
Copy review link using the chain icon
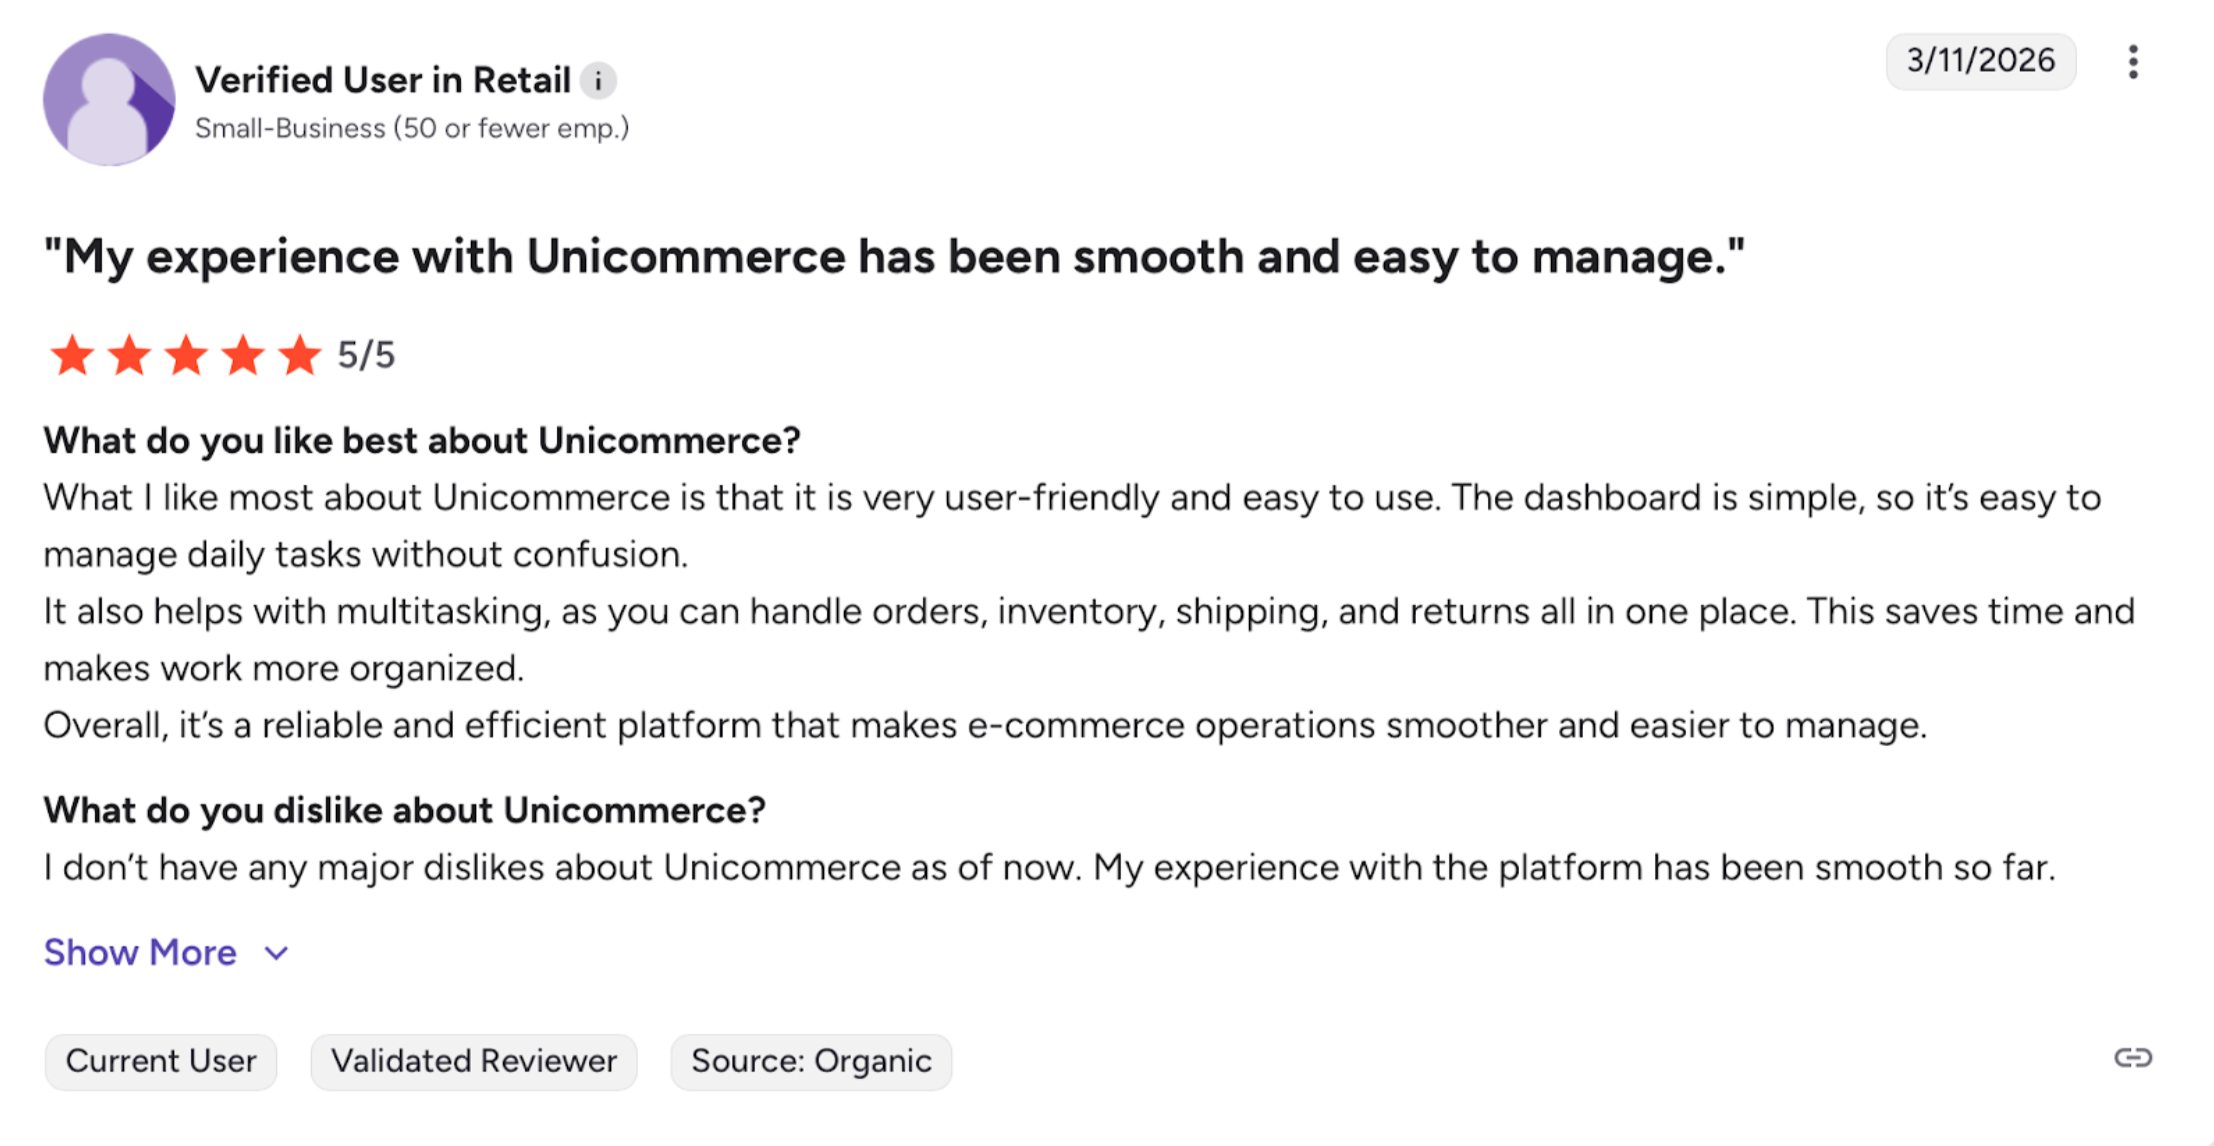click(x=2132, y=1058)
